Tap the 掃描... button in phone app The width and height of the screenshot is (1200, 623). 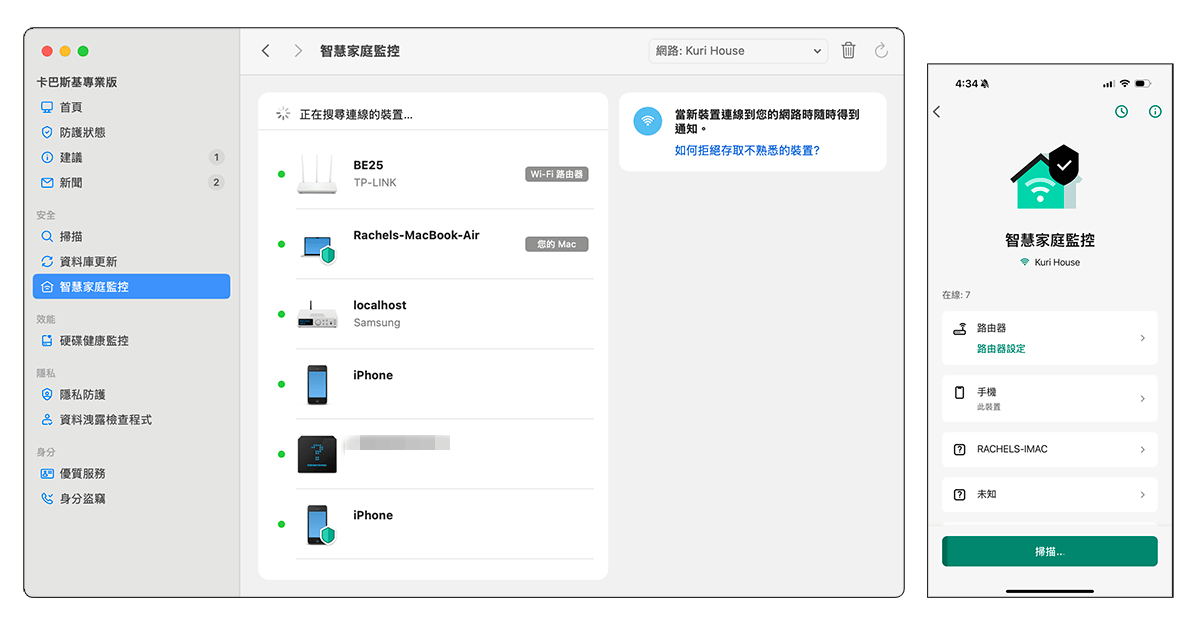tap(1050, 551)
